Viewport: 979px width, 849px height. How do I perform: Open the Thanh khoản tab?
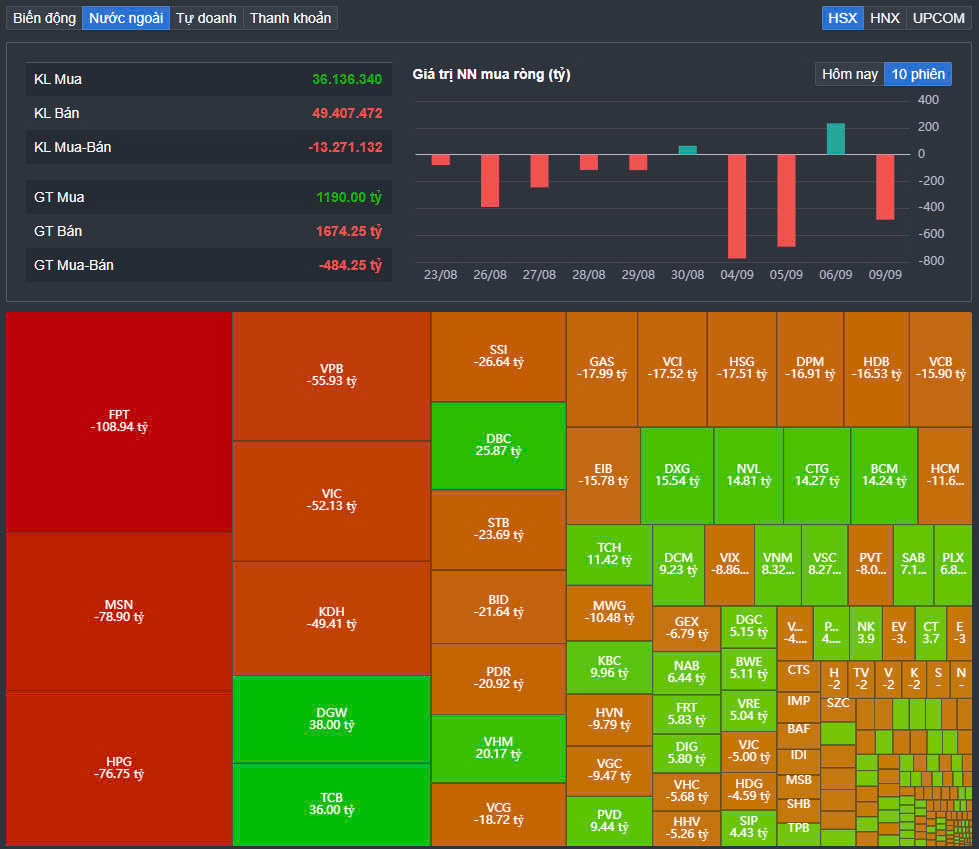coord(290,18)
